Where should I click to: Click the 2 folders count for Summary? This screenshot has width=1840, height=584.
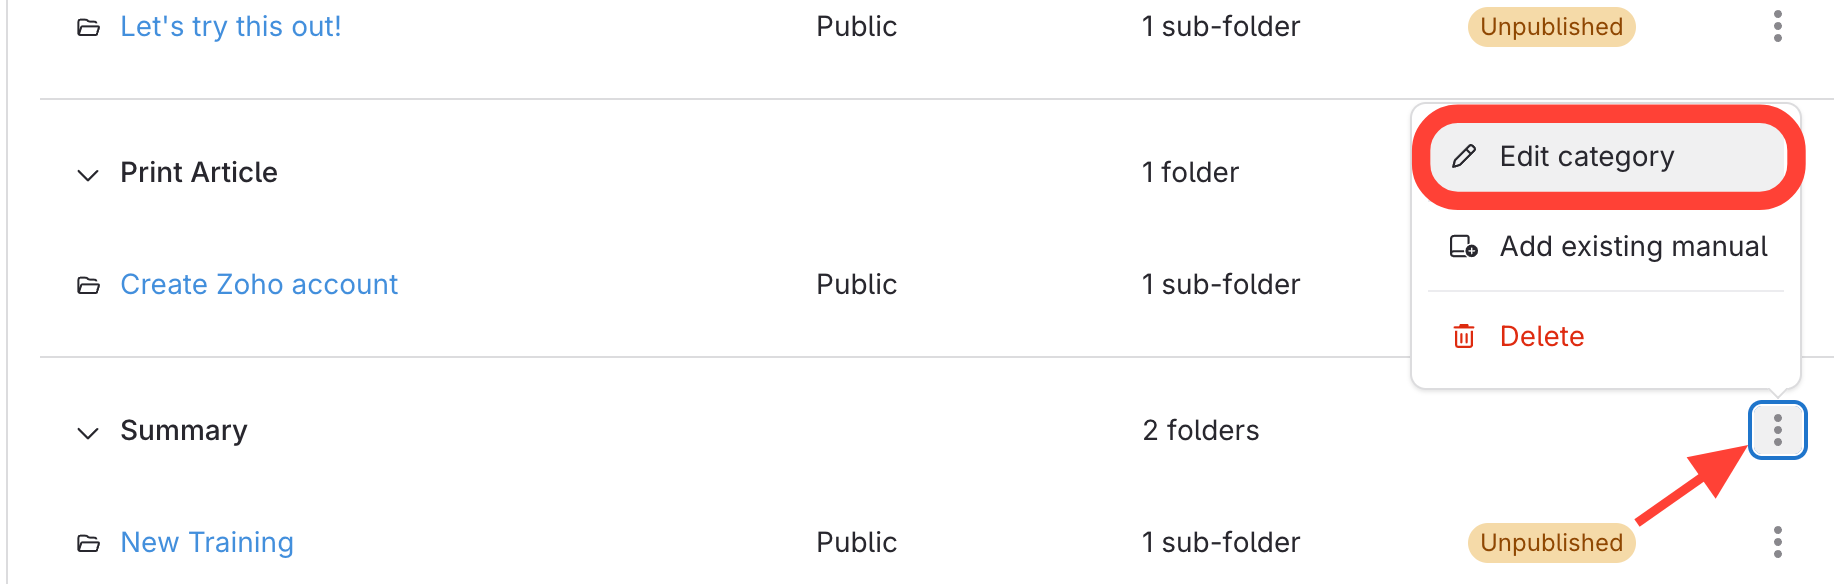click(x=1200, y=431)
